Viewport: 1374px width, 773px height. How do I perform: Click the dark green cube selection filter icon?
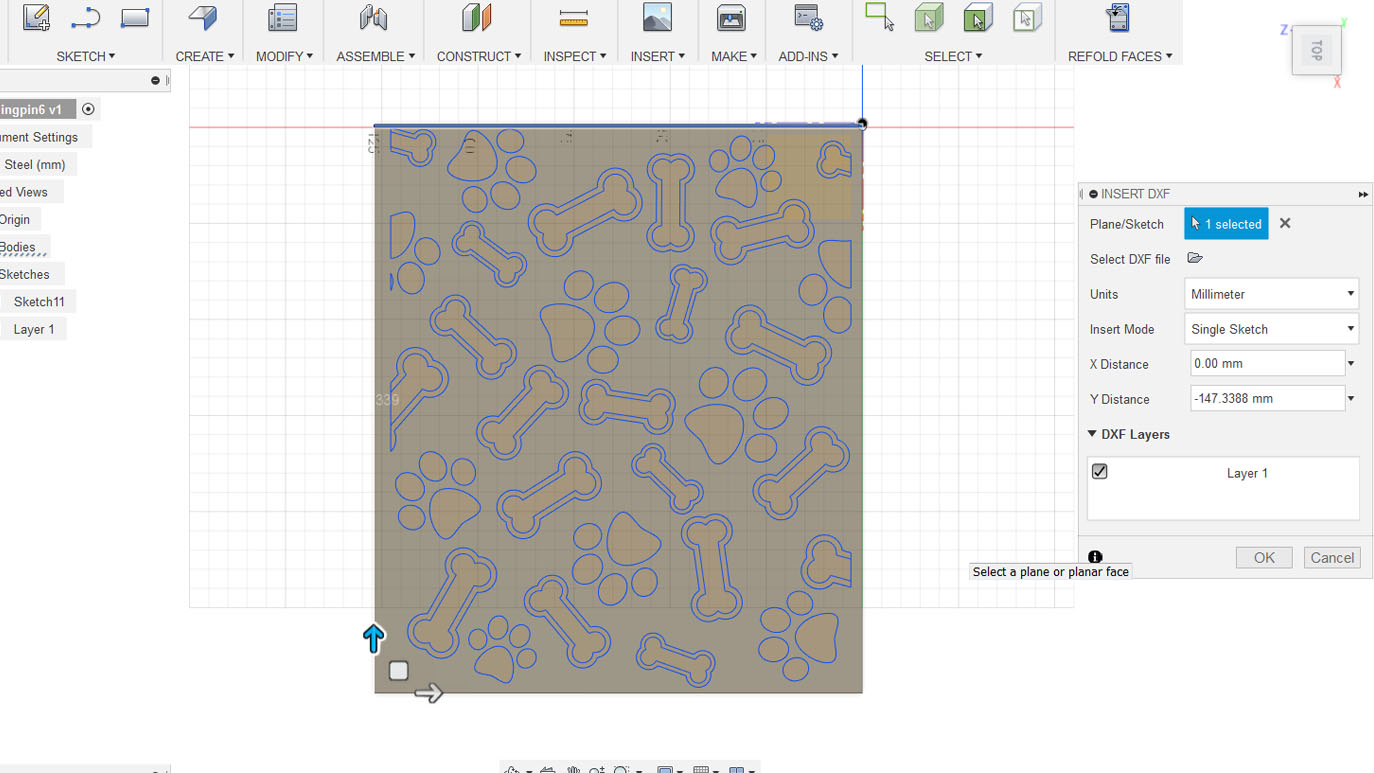coord(978,18)
